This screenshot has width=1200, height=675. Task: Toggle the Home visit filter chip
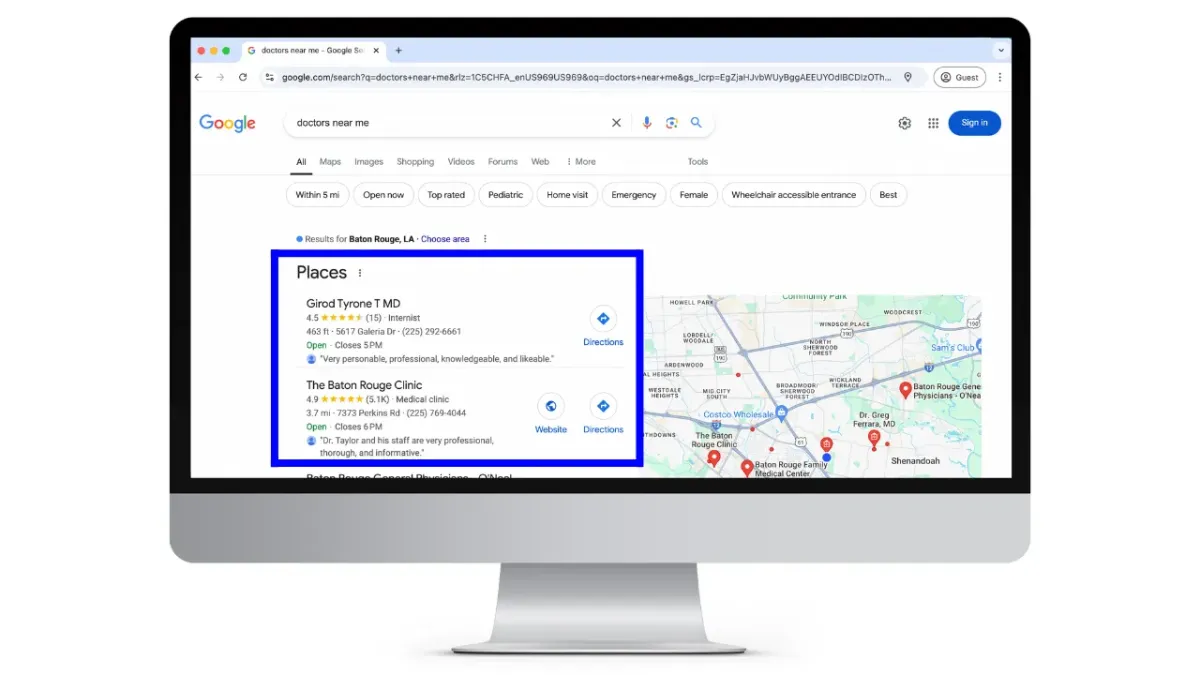(567, 195)
